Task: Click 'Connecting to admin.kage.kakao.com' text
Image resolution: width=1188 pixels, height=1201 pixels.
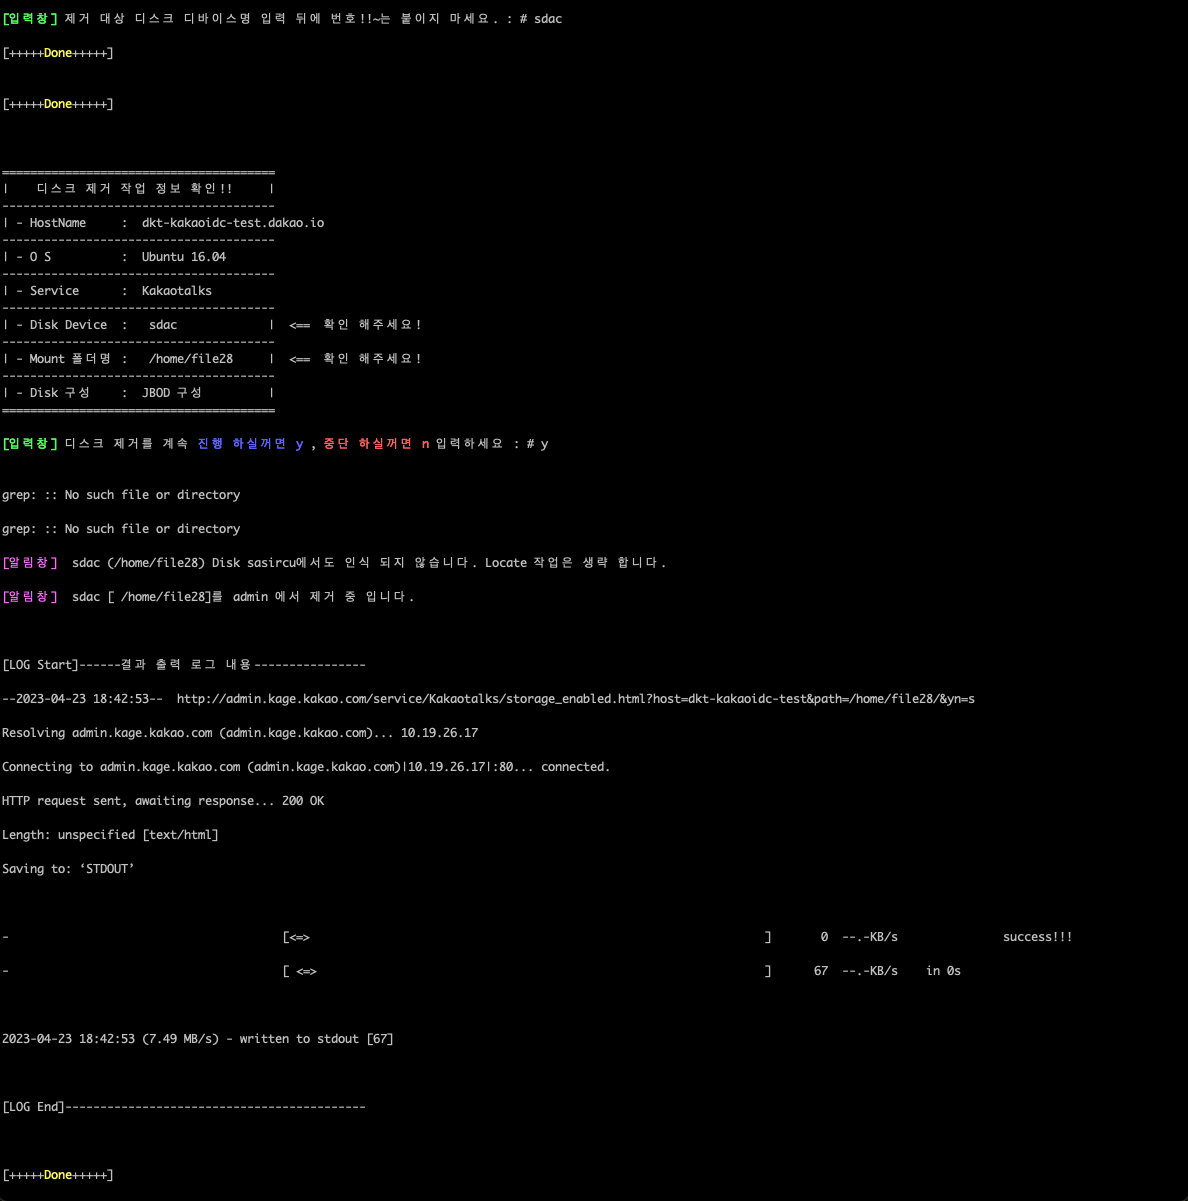Action: (121, 767)
